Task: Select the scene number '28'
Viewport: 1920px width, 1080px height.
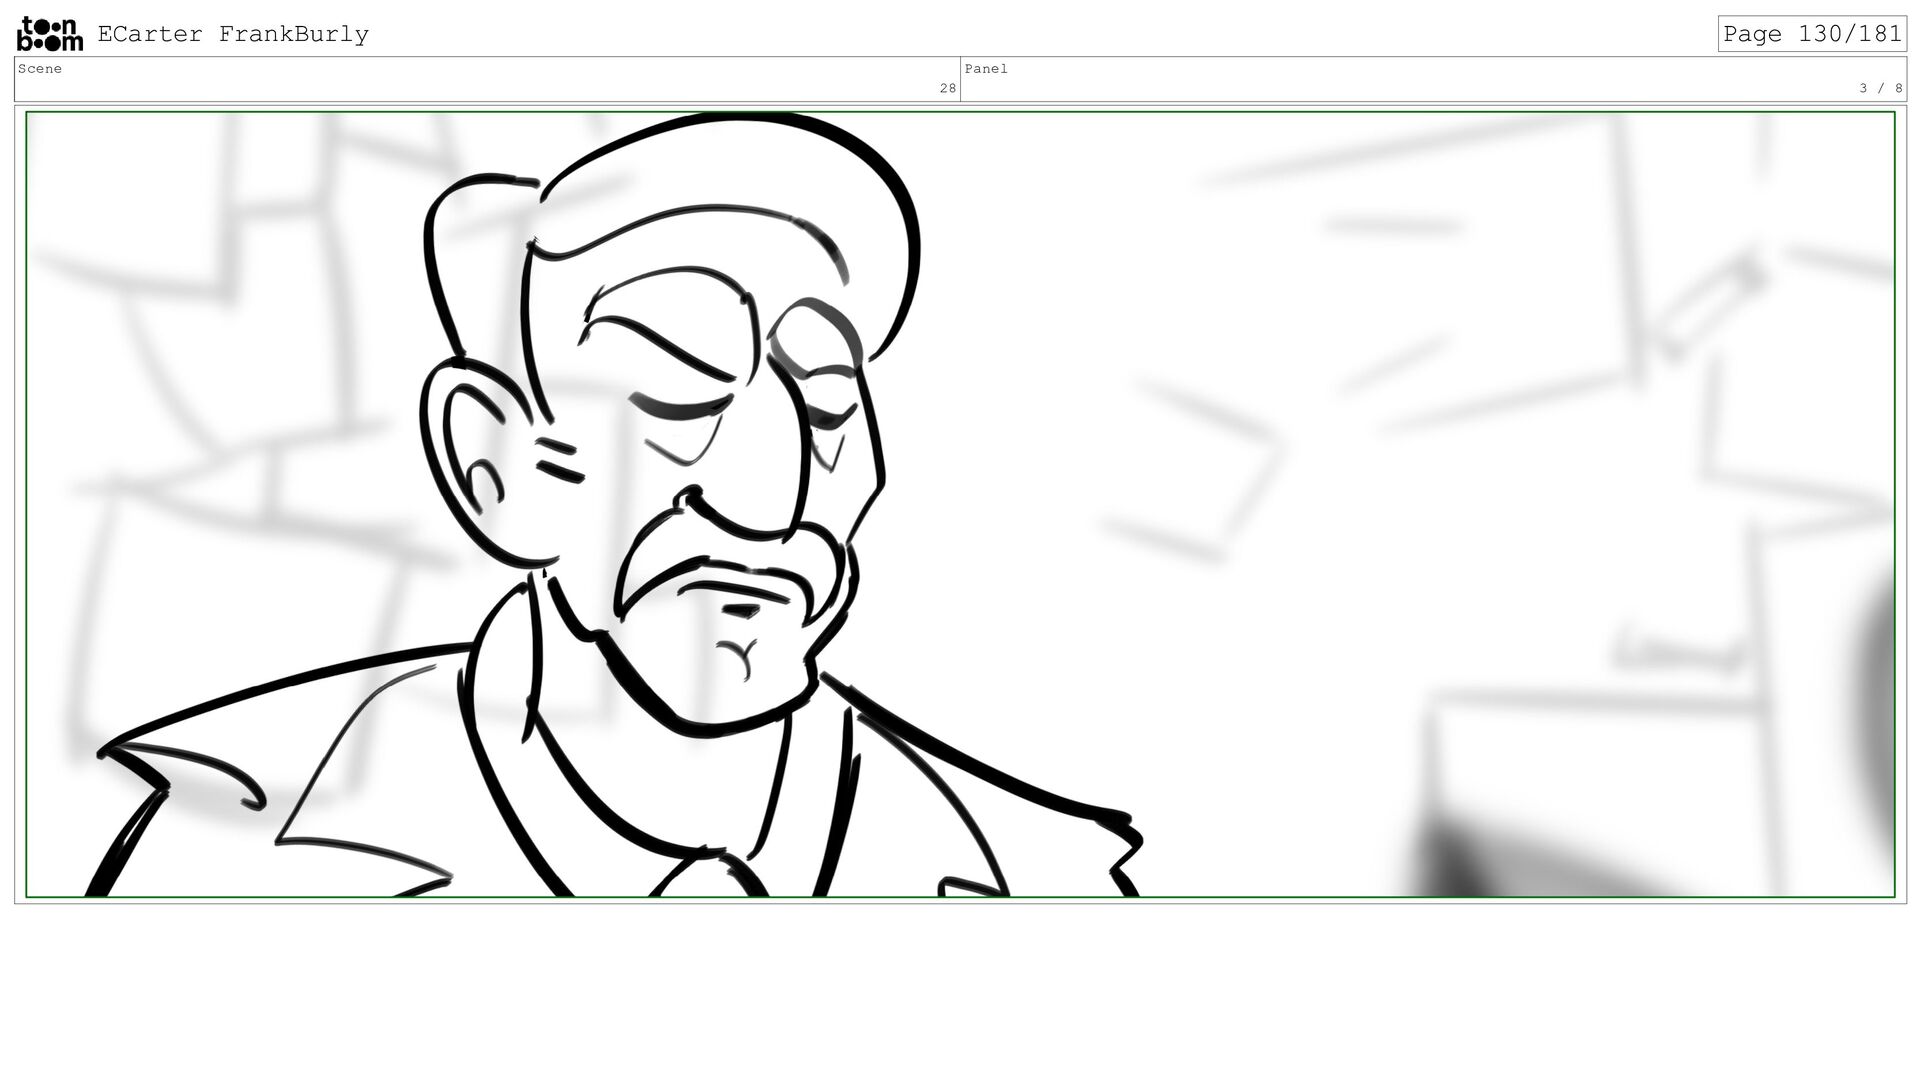Action: (947, 89)
